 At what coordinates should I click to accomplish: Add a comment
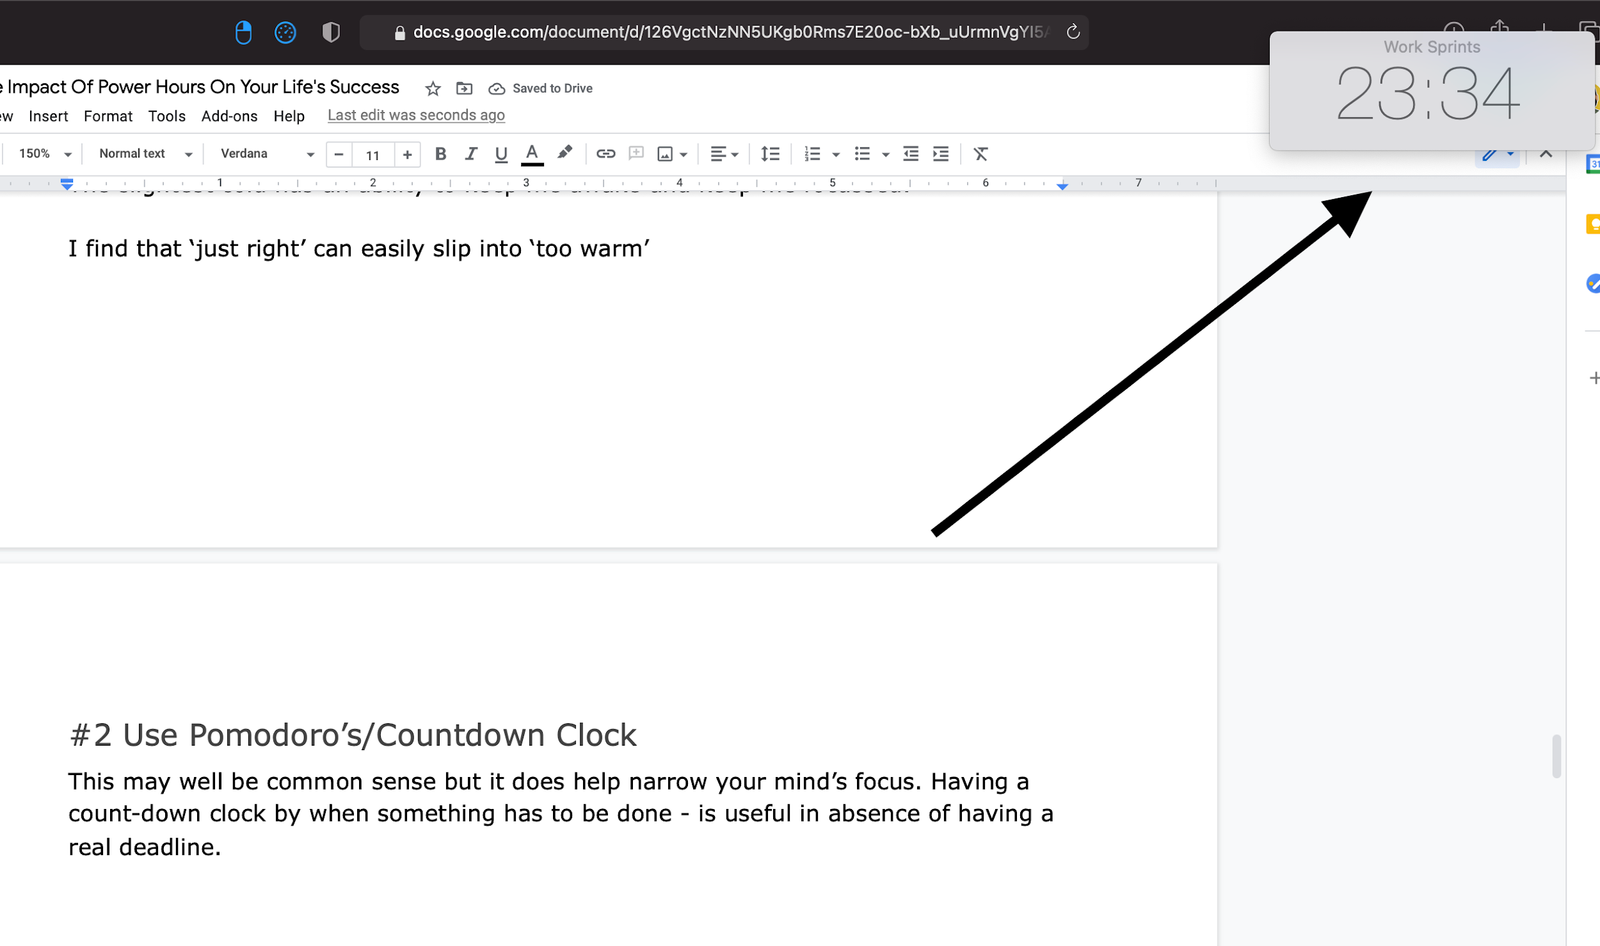pos(636,154)
